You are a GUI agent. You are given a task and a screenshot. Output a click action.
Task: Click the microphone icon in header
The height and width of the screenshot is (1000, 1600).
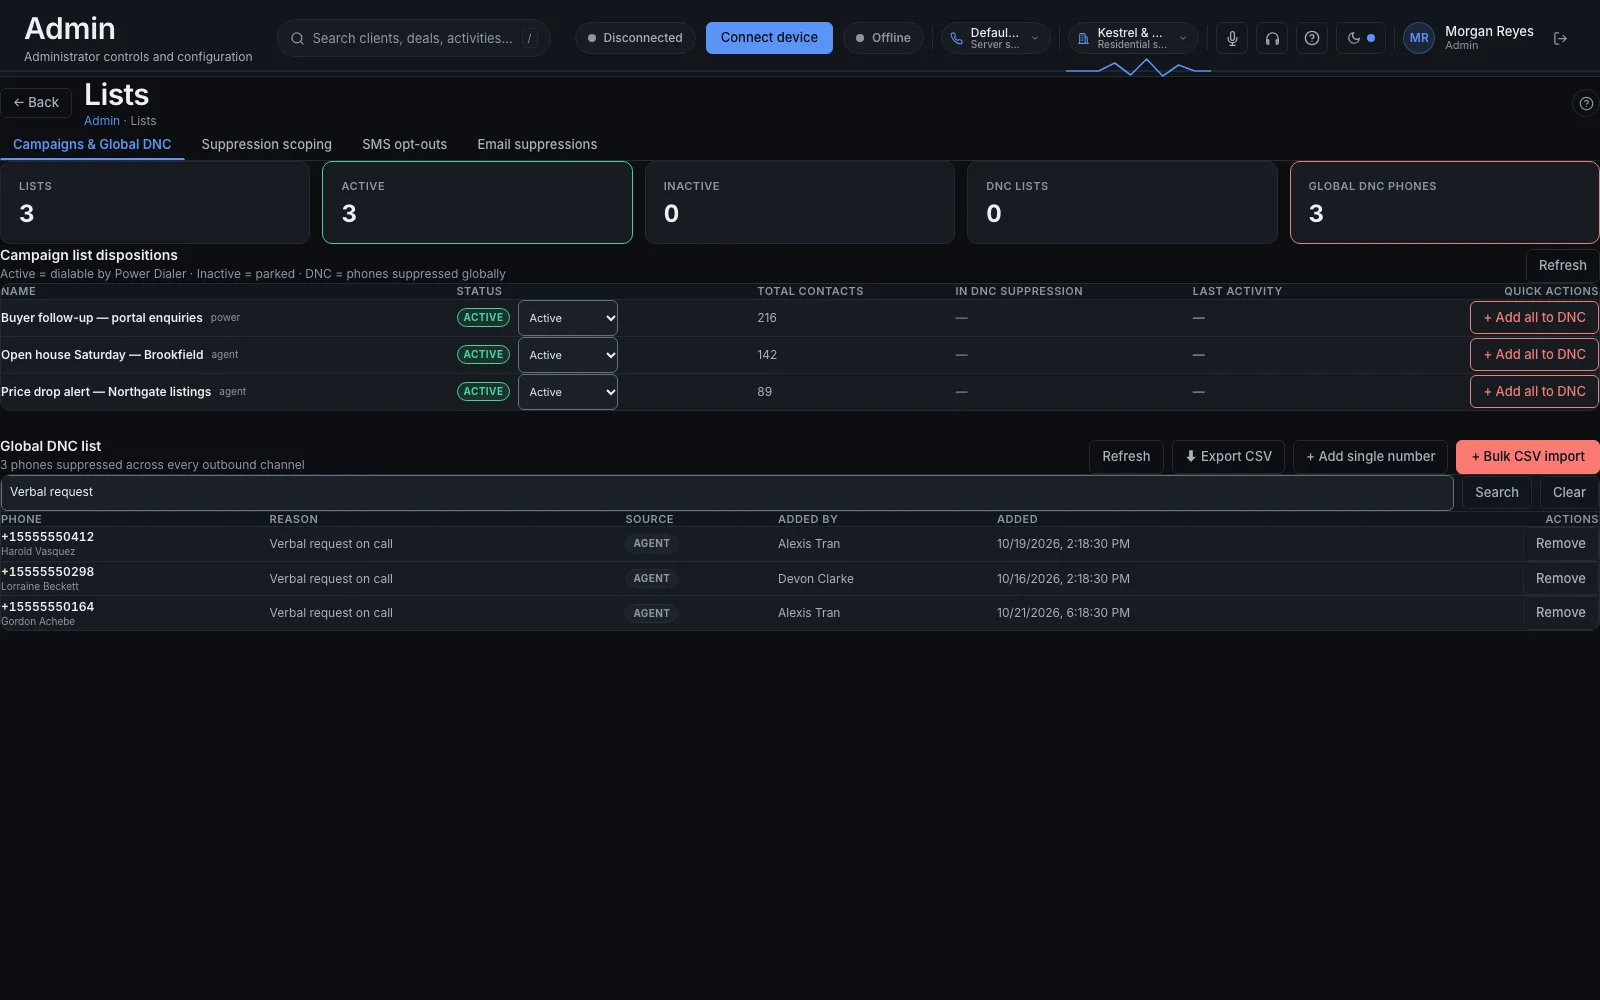coord(1232,38)
